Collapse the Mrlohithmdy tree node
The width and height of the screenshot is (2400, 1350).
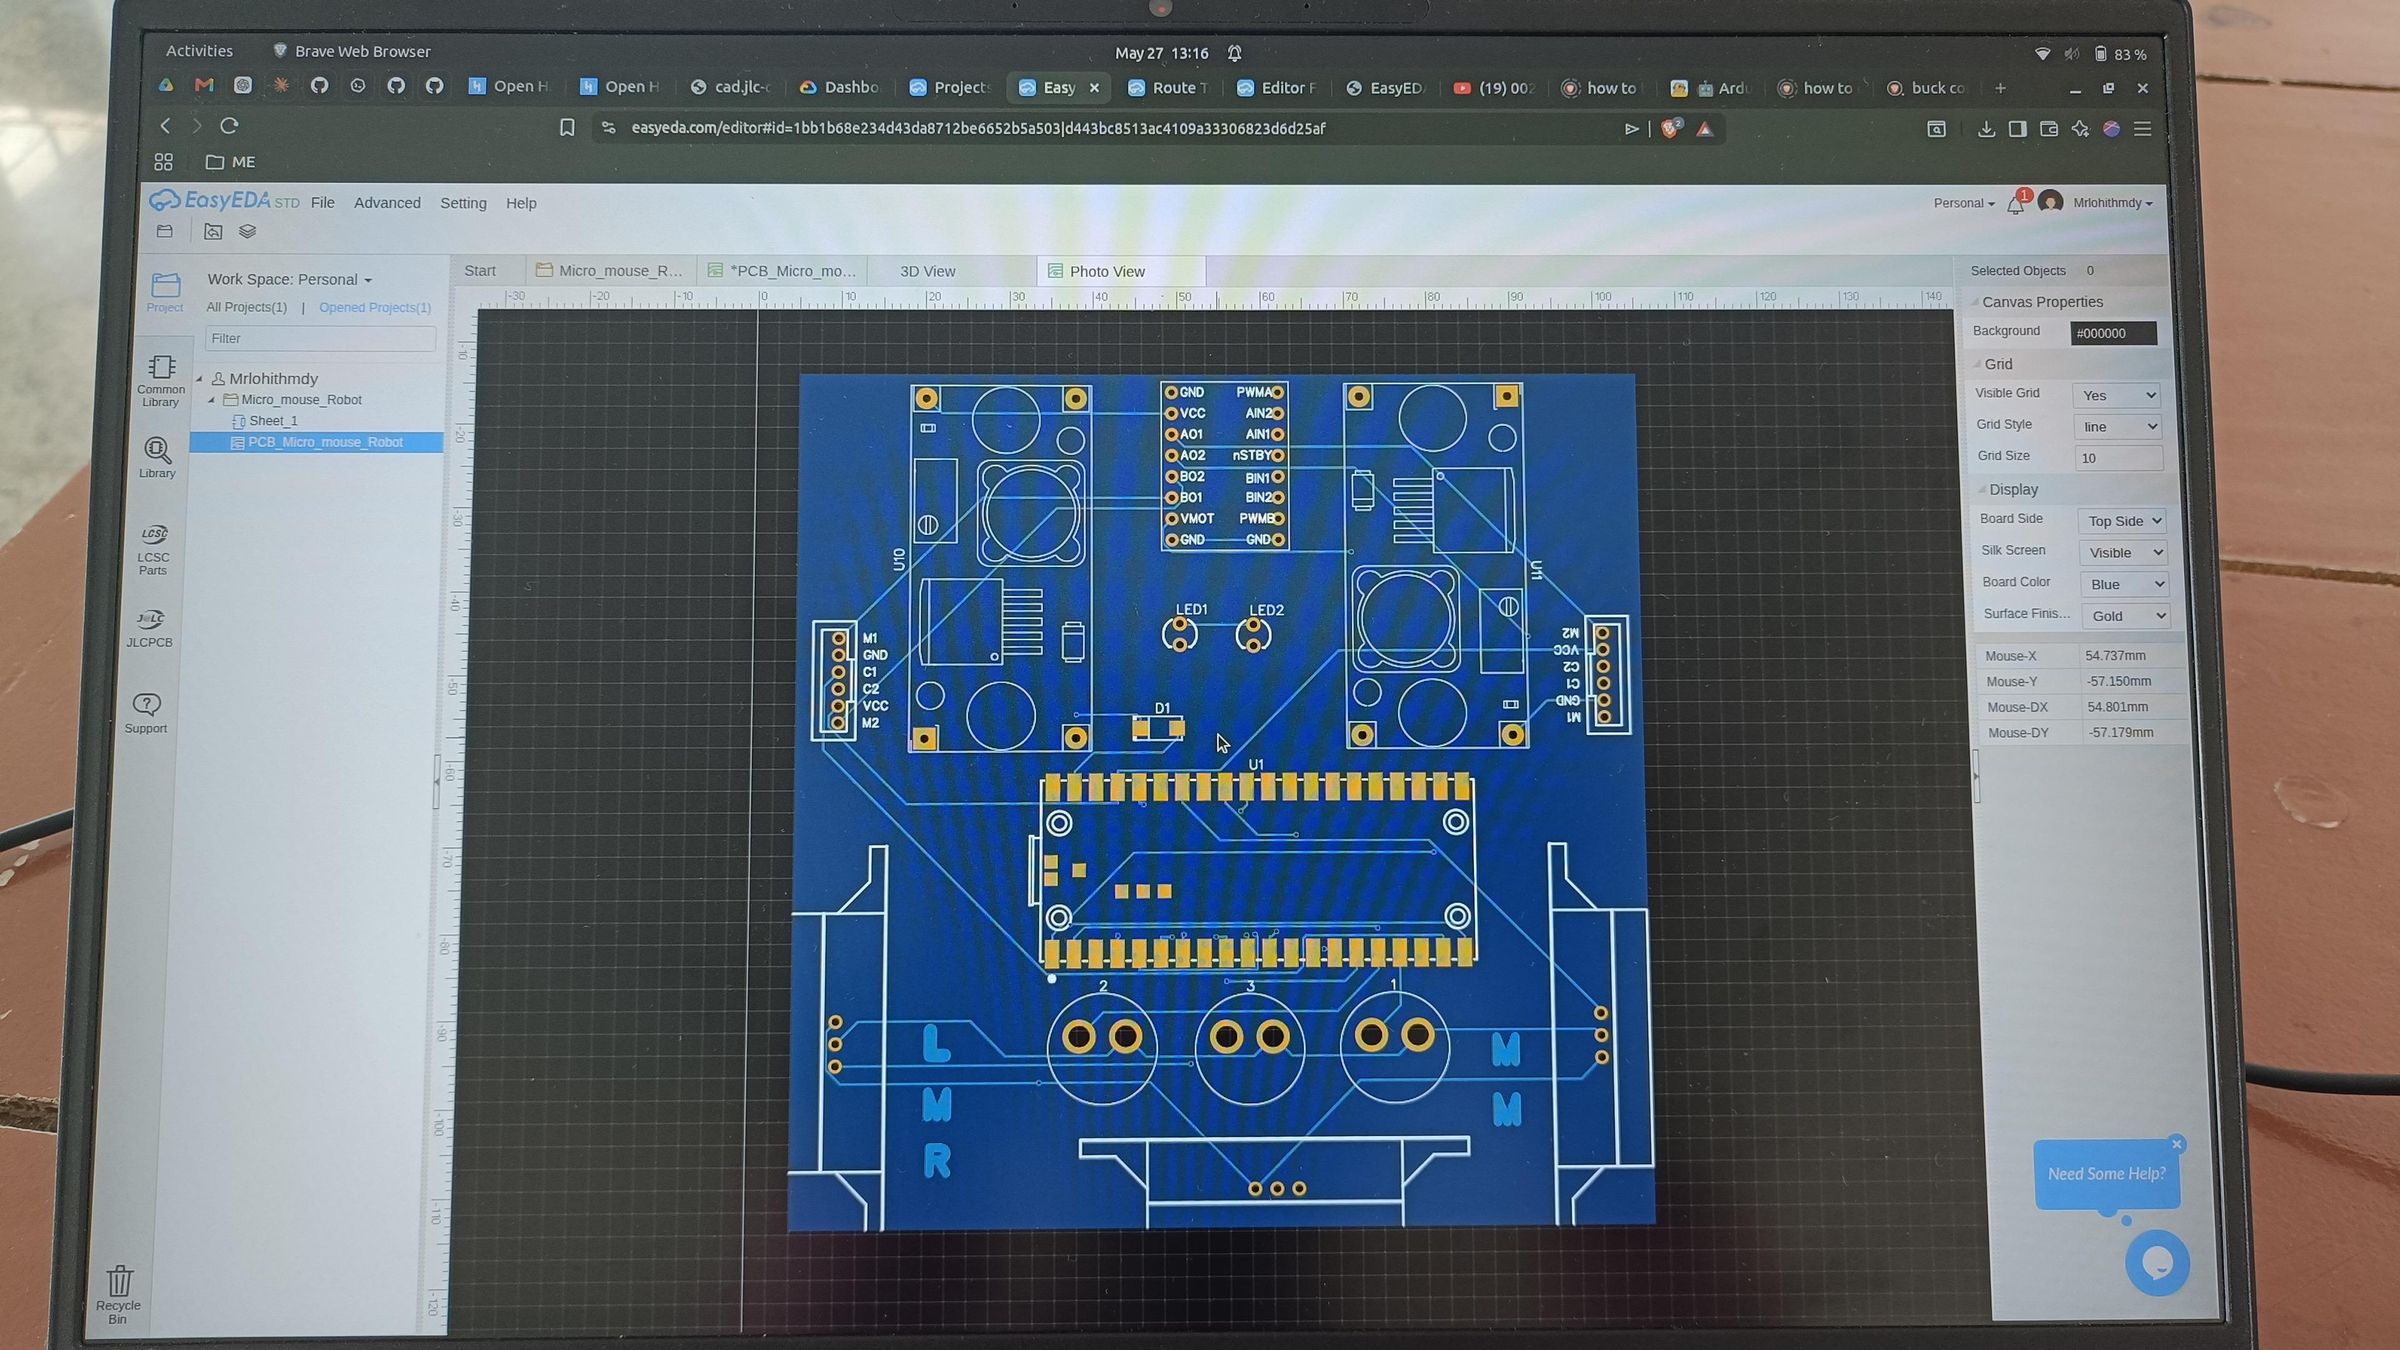pos(200,378)
